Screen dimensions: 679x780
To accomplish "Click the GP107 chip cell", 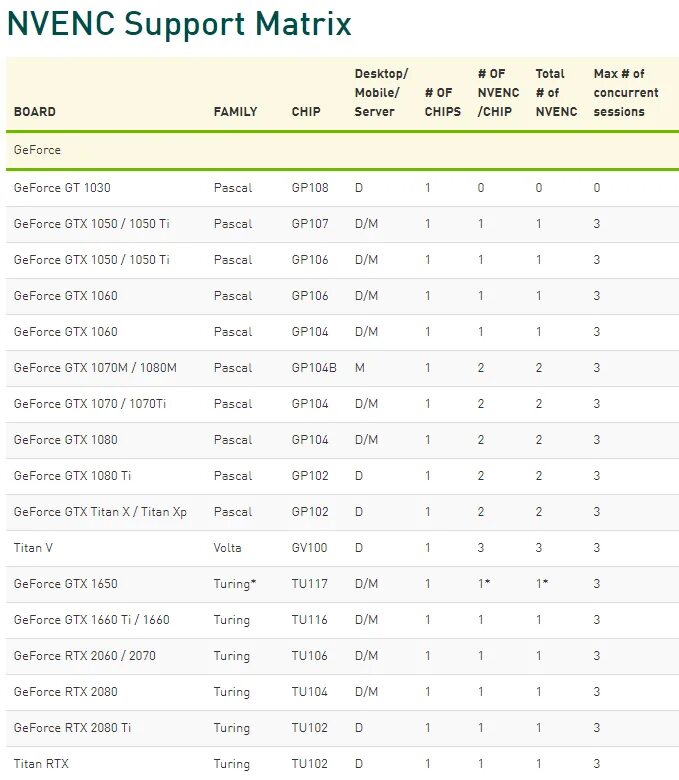I will coord(310,223).
